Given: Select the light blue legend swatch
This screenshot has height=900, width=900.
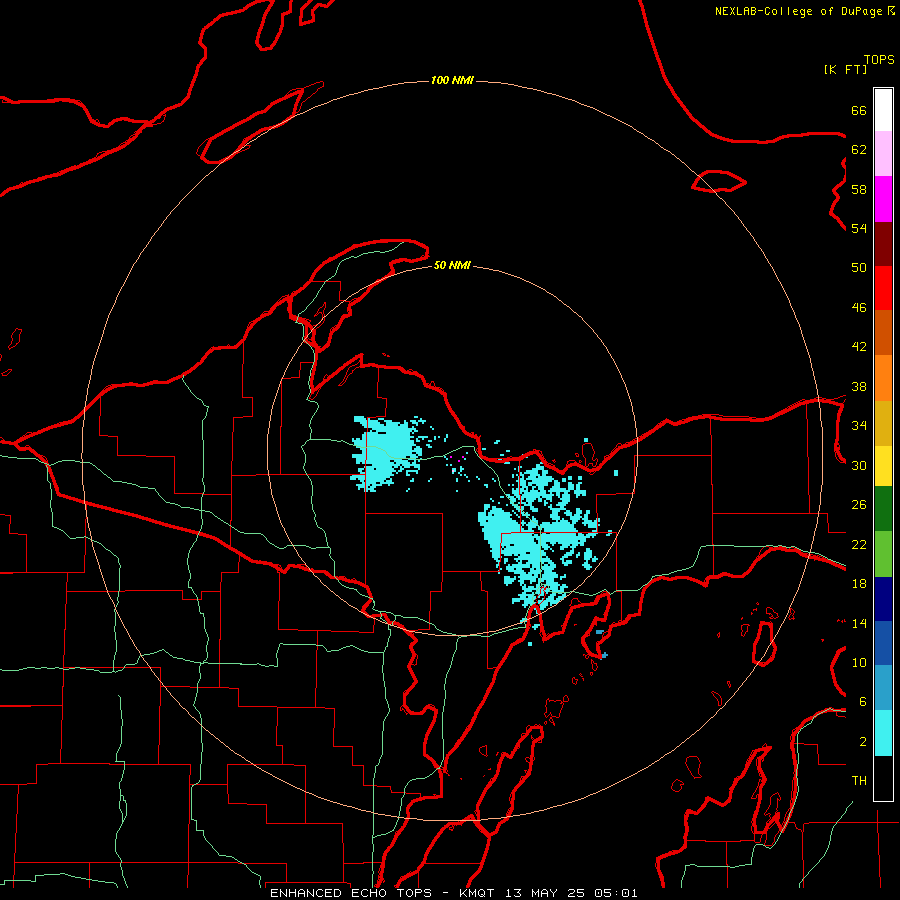Looking at the screenshot, I should [x=883, y=688].
